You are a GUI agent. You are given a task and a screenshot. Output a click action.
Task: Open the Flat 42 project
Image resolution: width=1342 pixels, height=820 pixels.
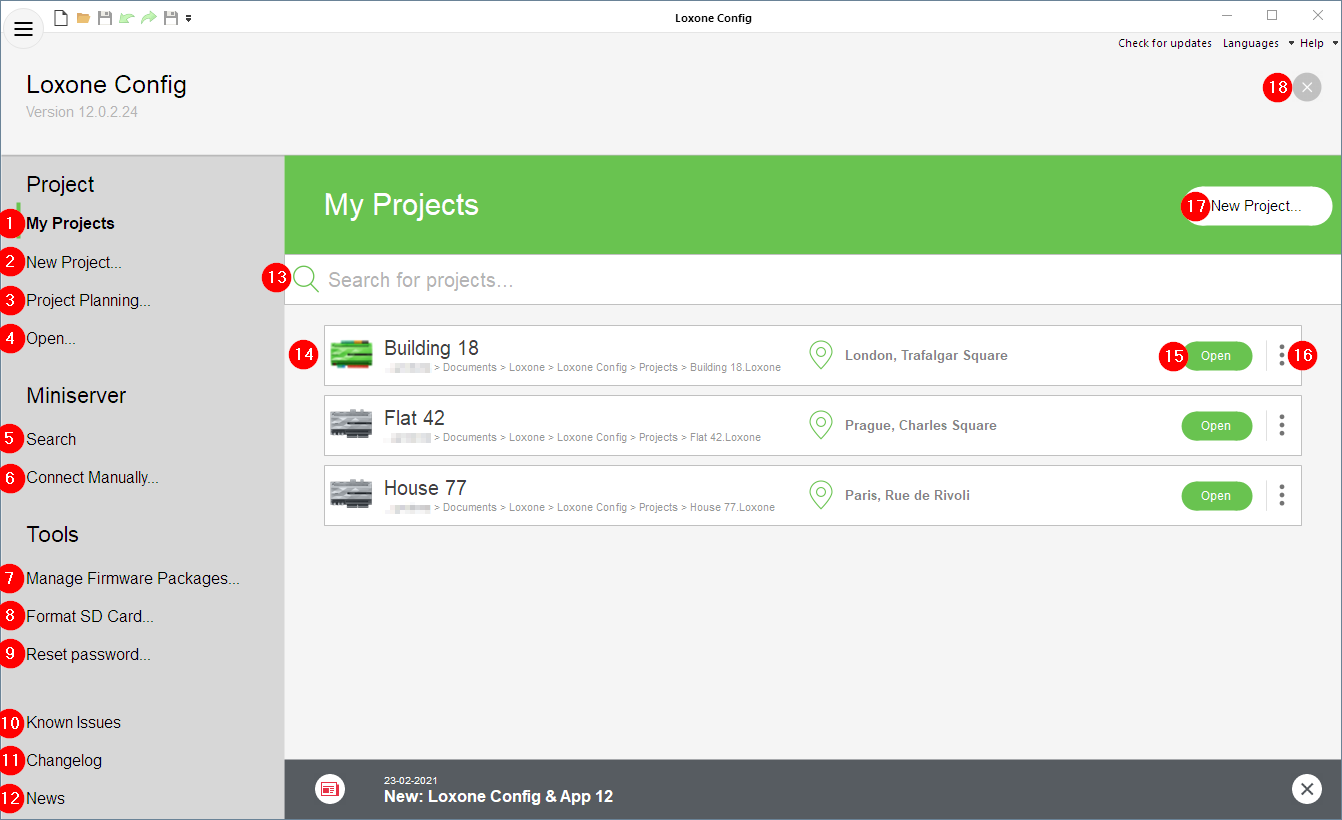coord(1216,425)
